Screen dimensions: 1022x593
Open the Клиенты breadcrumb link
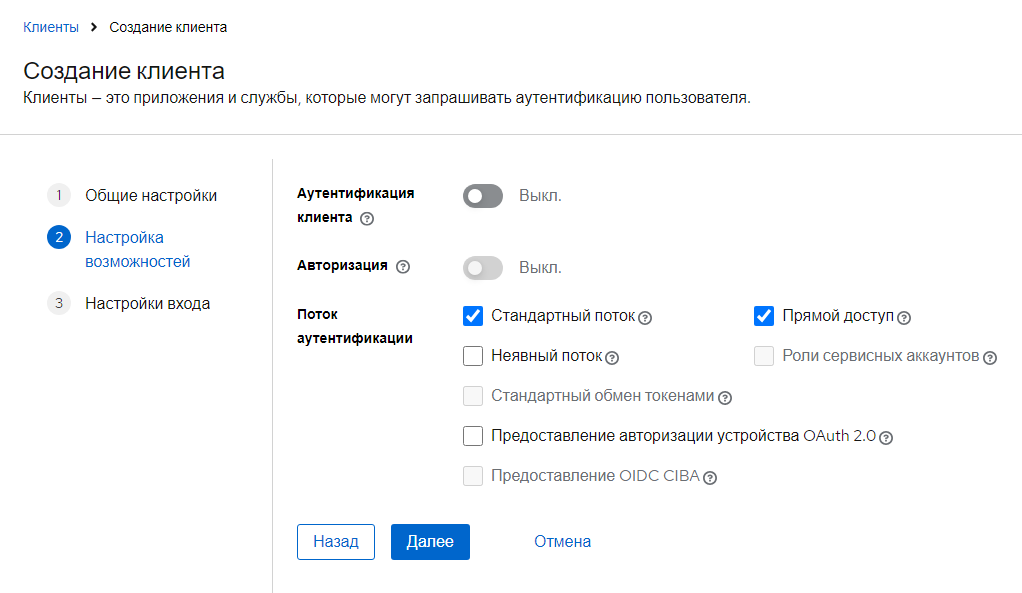pyautogui.click(x=50, y=27)
